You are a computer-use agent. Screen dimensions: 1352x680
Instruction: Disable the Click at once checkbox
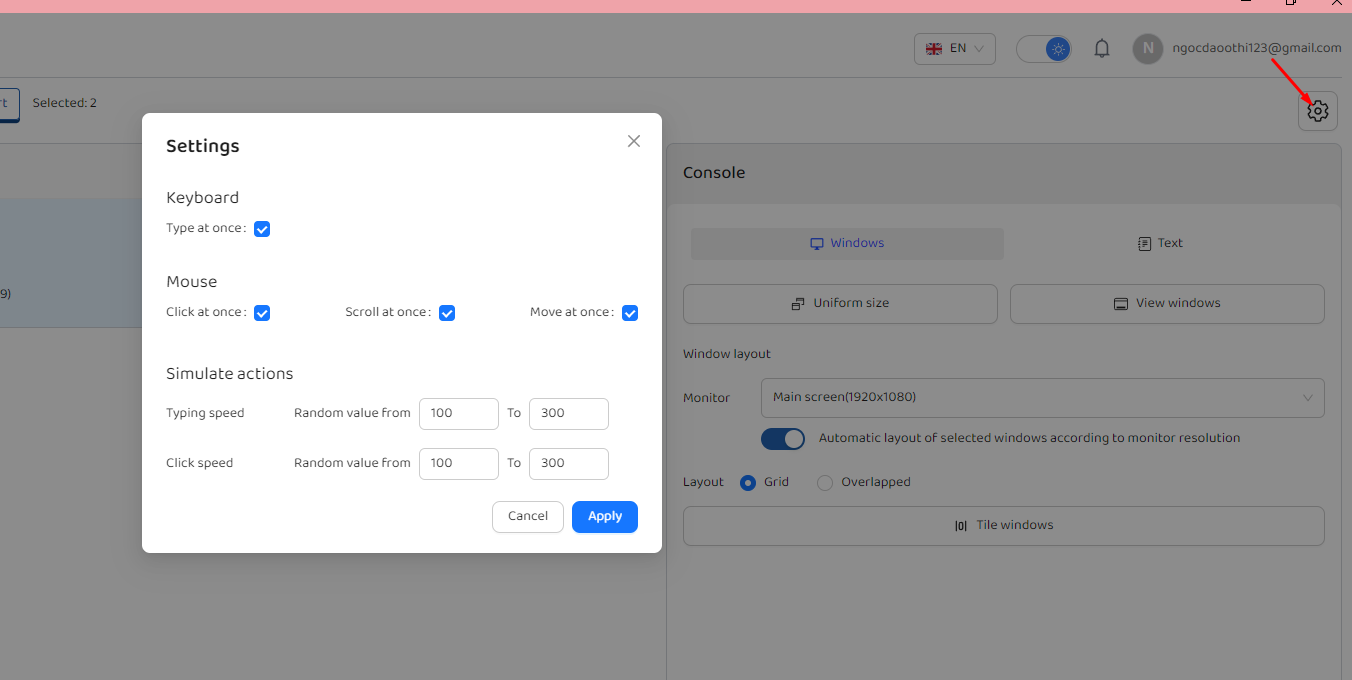[x=262, y=313]
